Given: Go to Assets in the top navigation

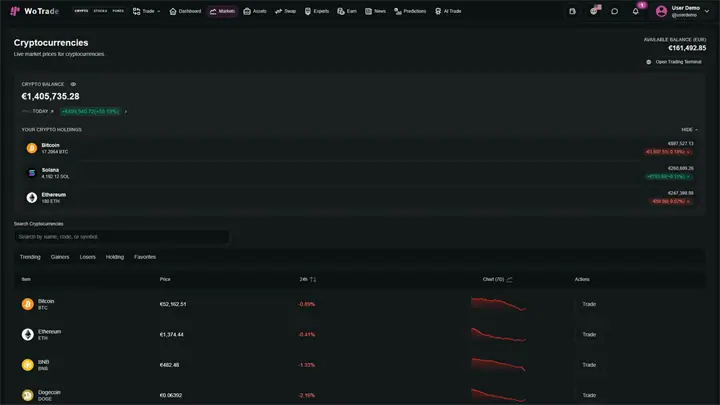Looking at the screenshot, I should pos(255,11).
